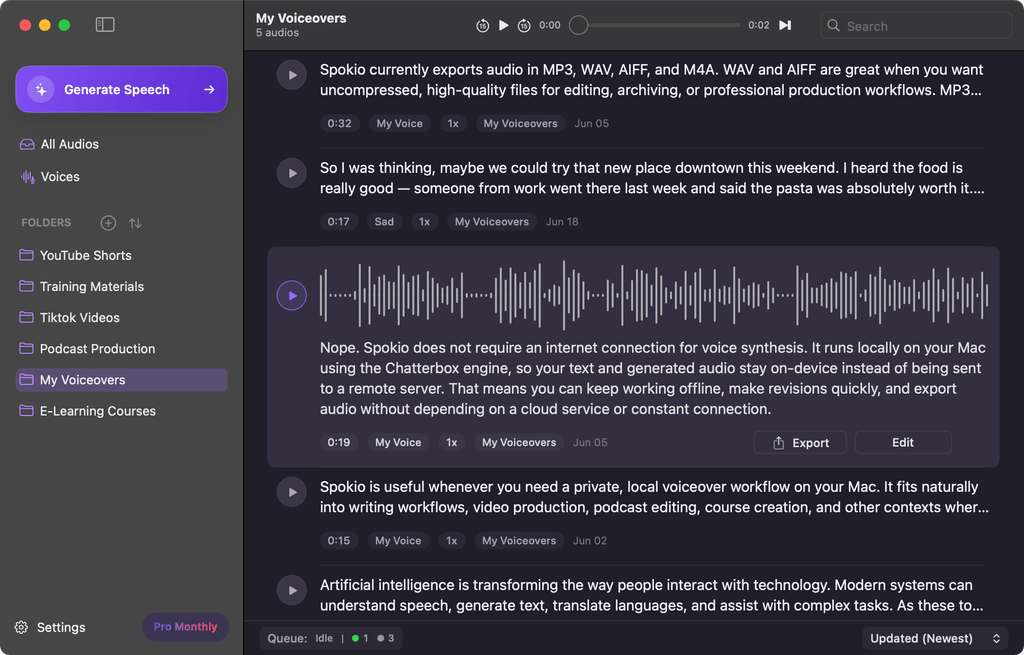
Task: Click the Jun 18 date label
Action: click(x=562, y=222)
